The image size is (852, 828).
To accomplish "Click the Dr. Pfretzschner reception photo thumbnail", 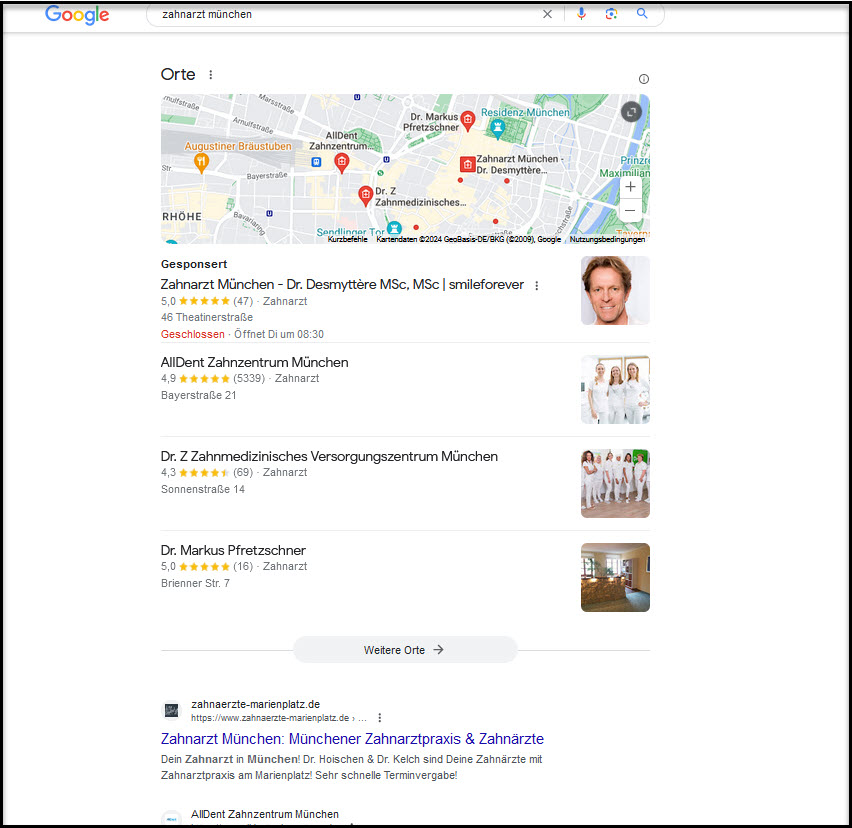I will tap(615, 578).
